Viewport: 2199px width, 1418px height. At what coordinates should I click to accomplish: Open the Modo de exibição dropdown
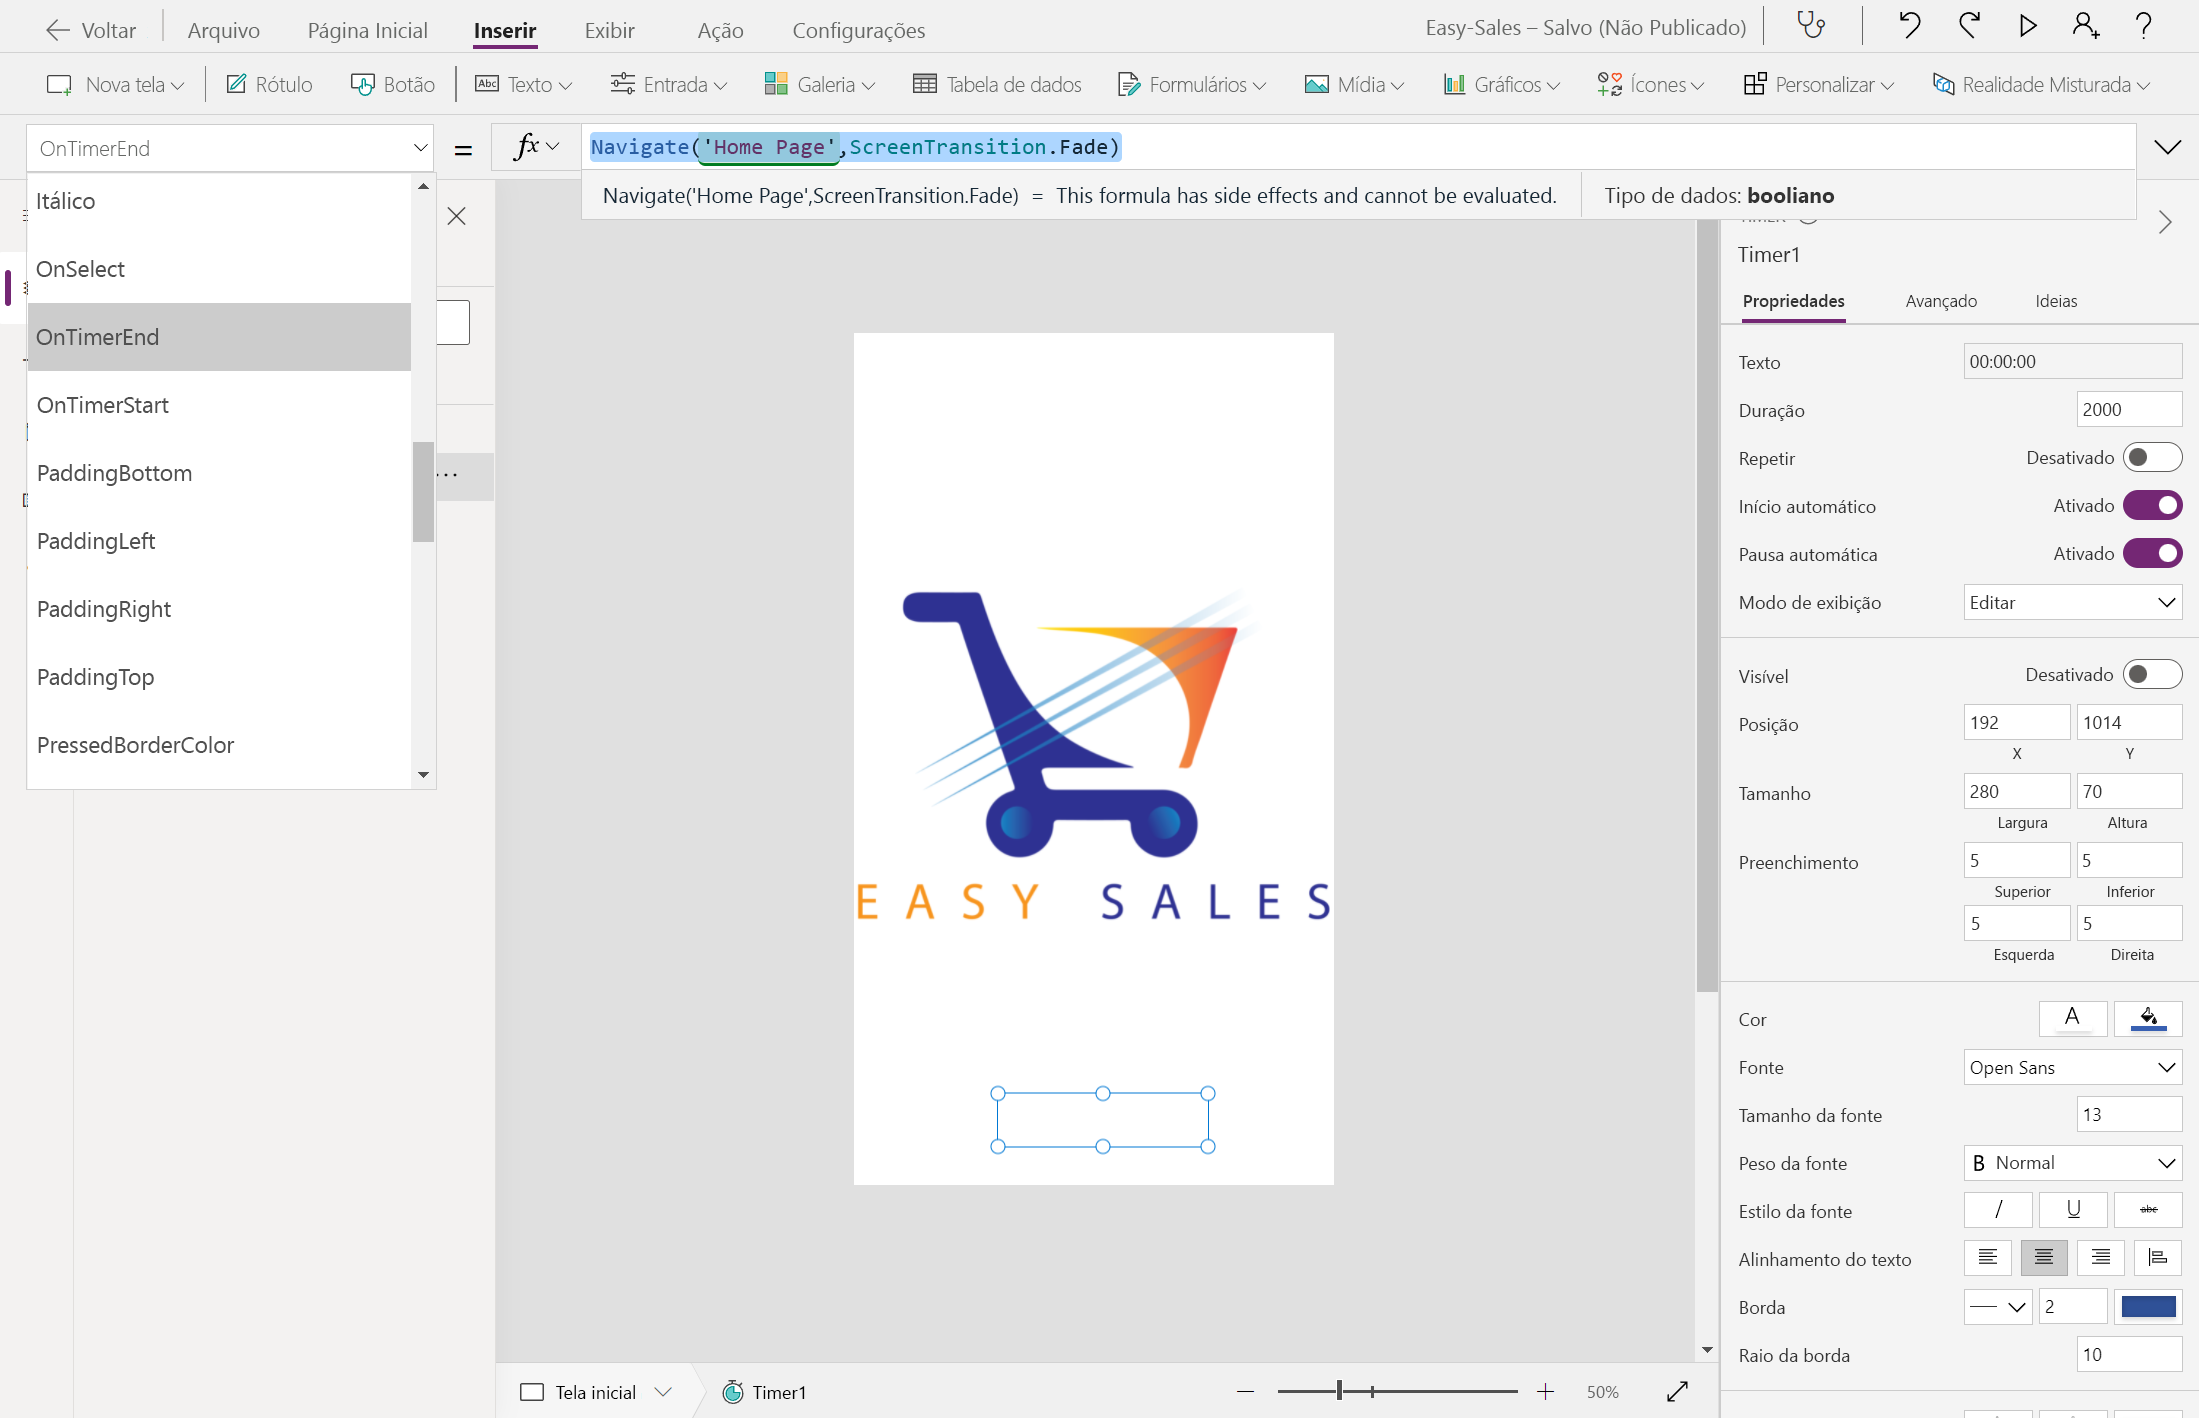coord(2071,603)
